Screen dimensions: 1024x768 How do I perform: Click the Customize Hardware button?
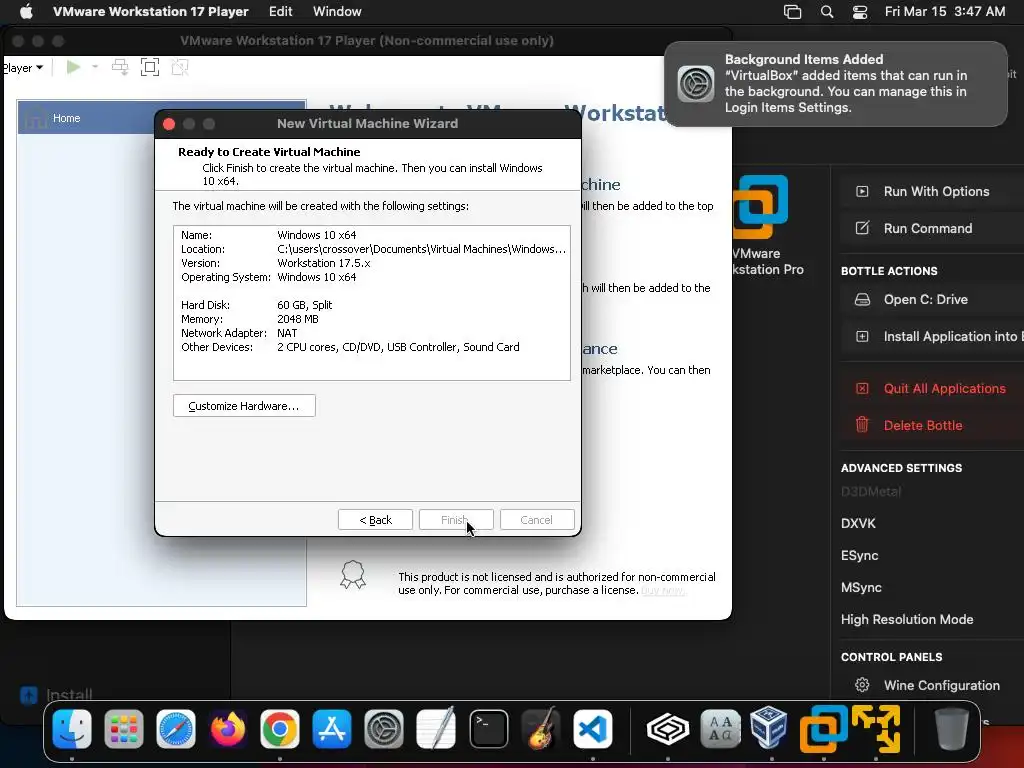[244, 406]
